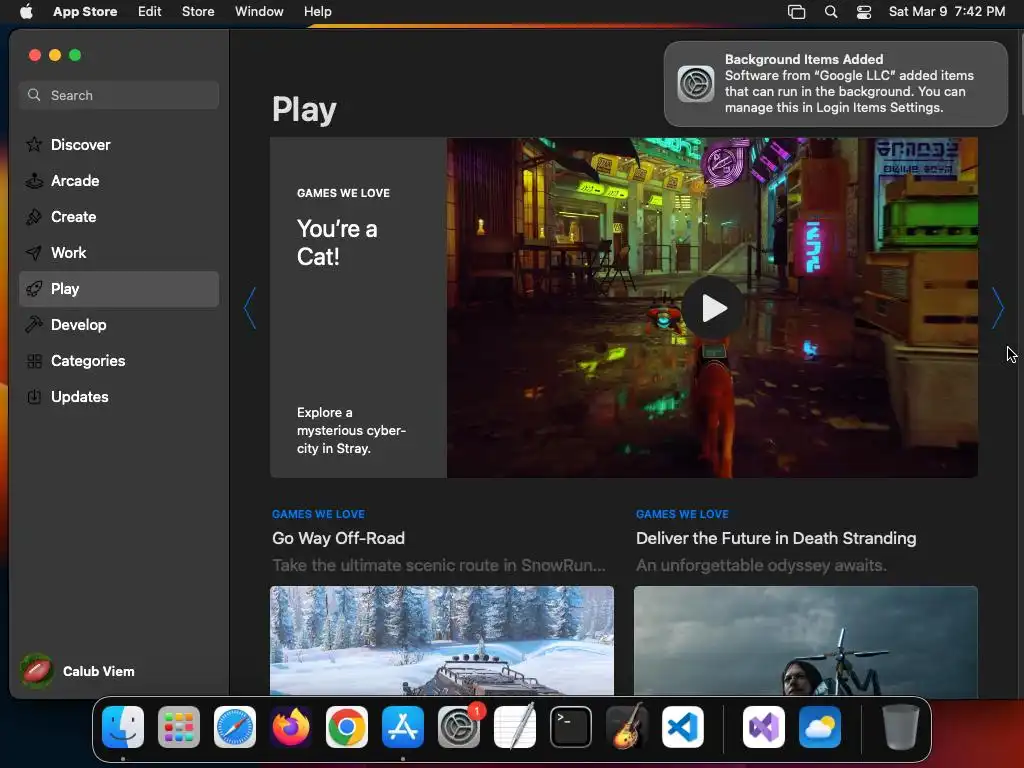1024x768 pixels.
Task: Launch Google Chrome from the Dock
Action: (347, 727)
